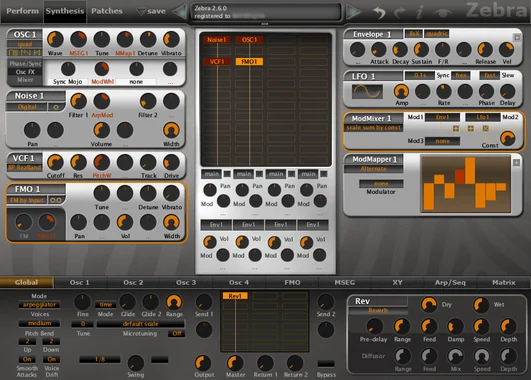Click the eye icon in header

click(443, 13)
